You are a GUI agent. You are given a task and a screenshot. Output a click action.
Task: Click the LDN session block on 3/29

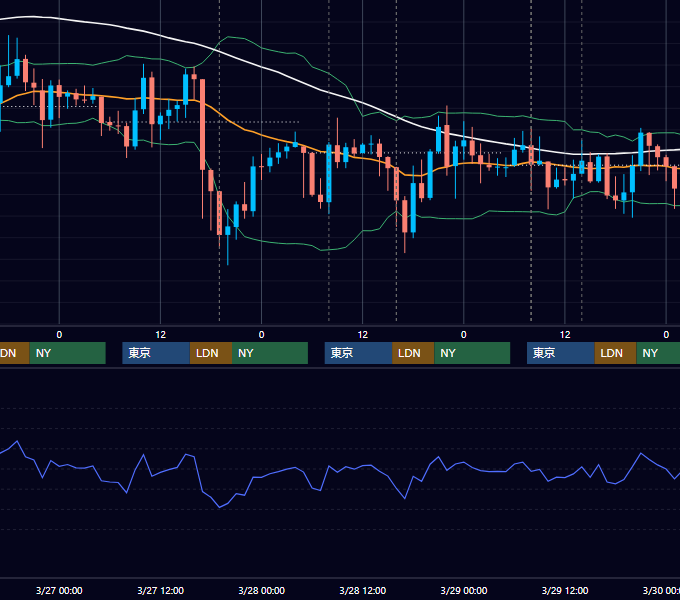click(615, 353)
